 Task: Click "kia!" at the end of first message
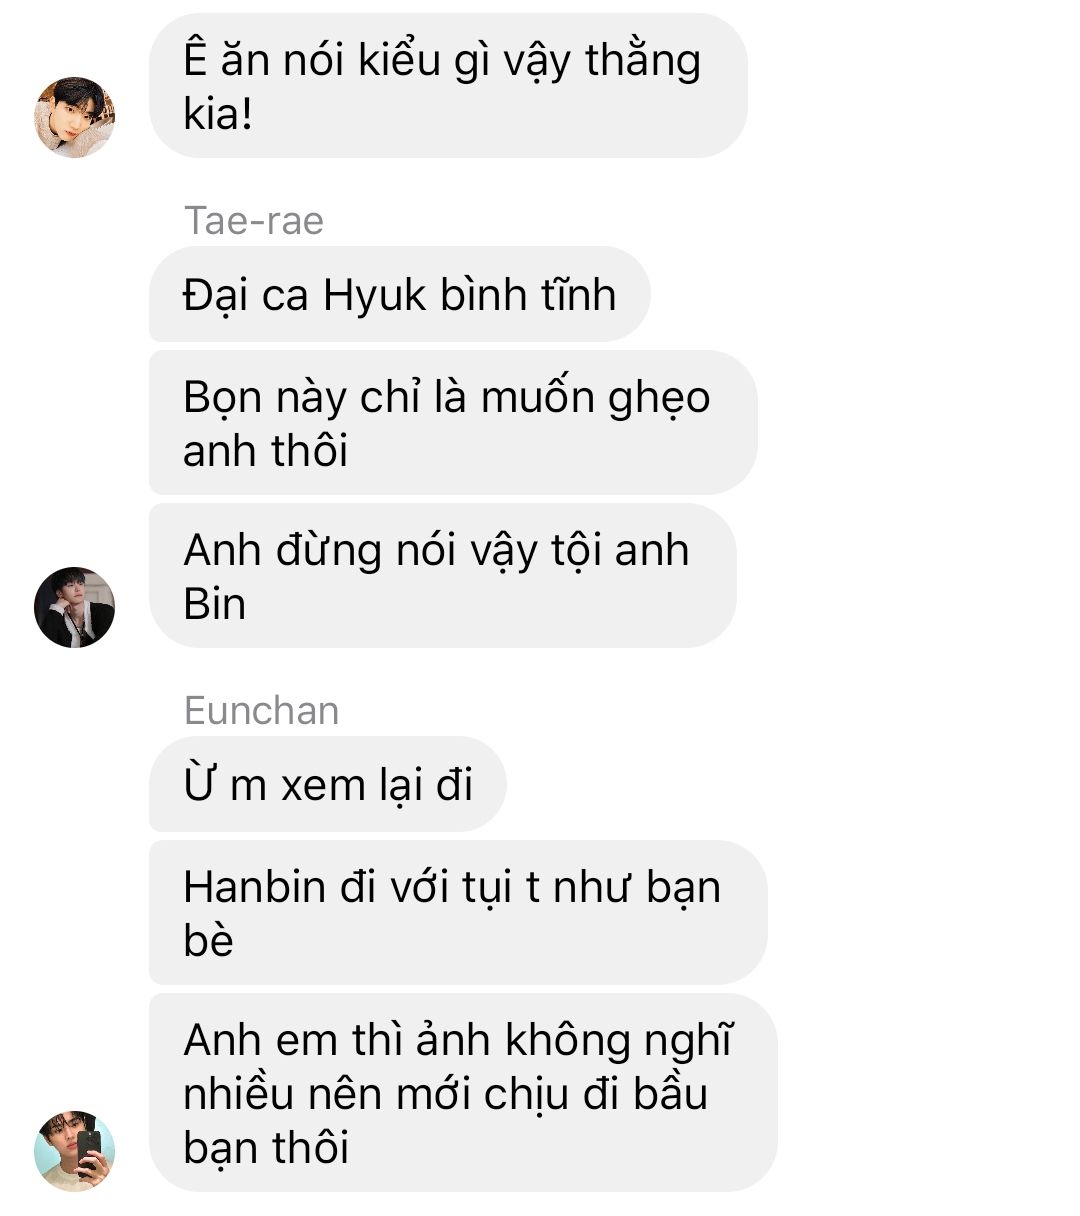(217, 114)
